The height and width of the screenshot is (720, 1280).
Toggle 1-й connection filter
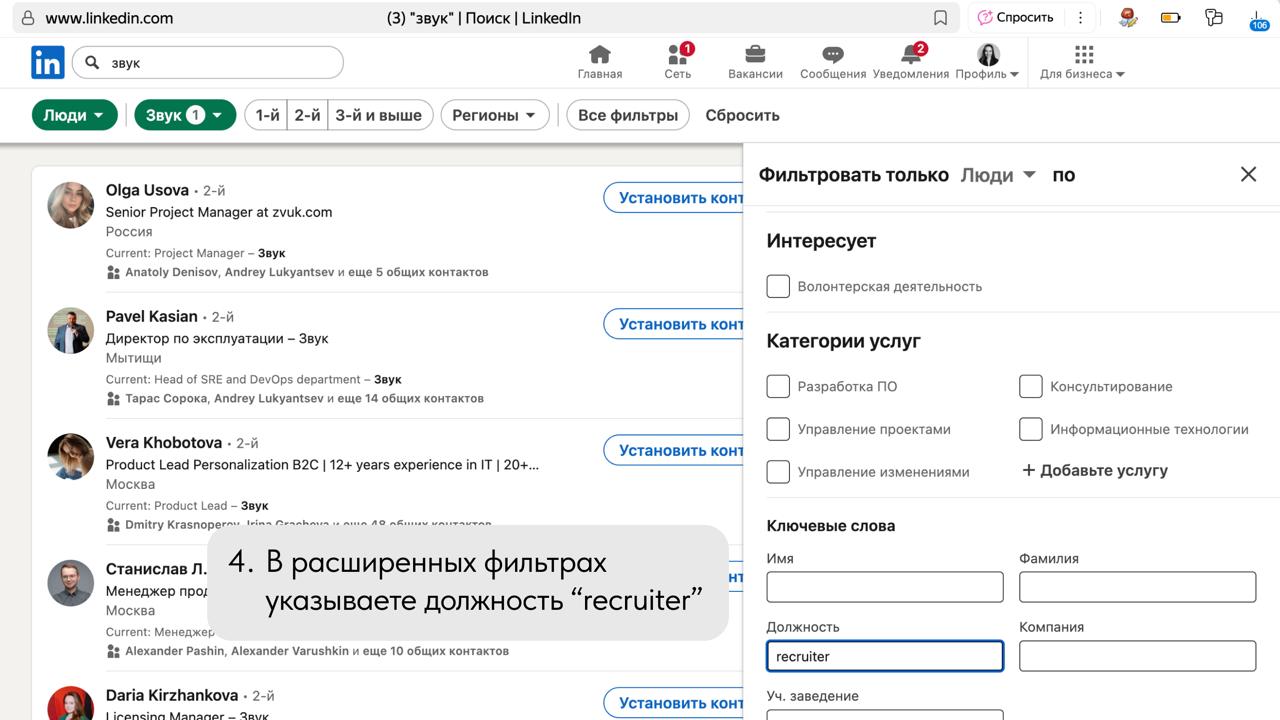267,115
